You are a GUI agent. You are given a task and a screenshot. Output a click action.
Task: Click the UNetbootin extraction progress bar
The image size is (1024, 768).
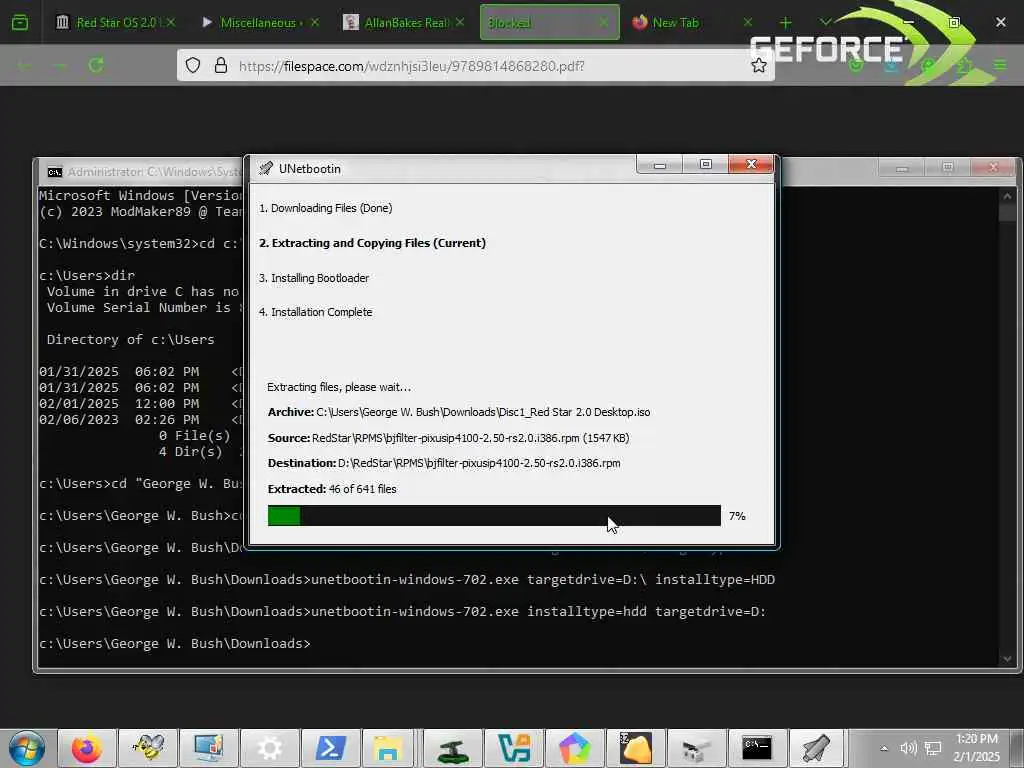click(x=494, y=515)
